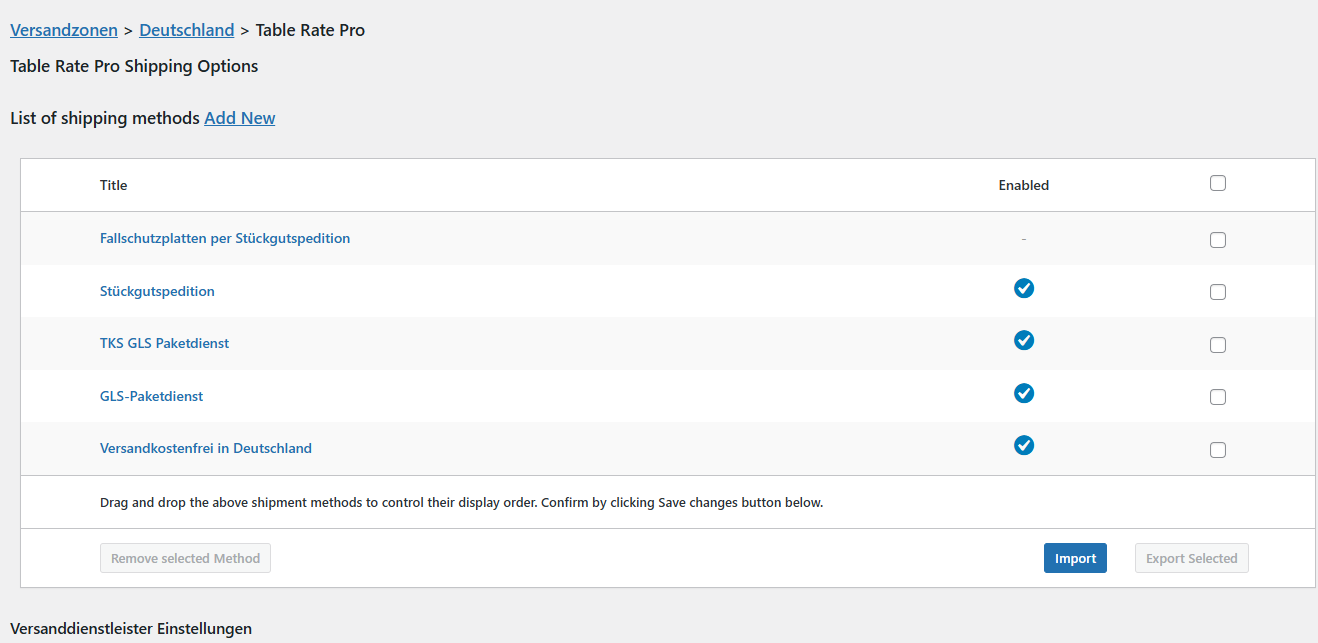
Task: Mark the GLS-Paketdienst row checkbox
Action: pos(1217,397)
